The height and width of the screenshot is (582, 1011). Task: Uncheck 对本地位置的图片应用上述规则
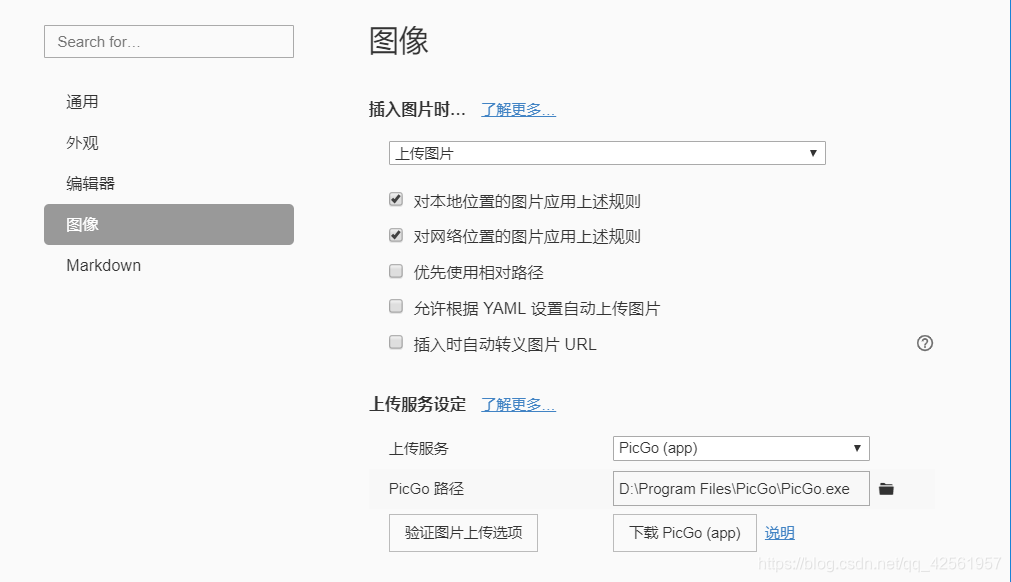(x=396, y=199)
